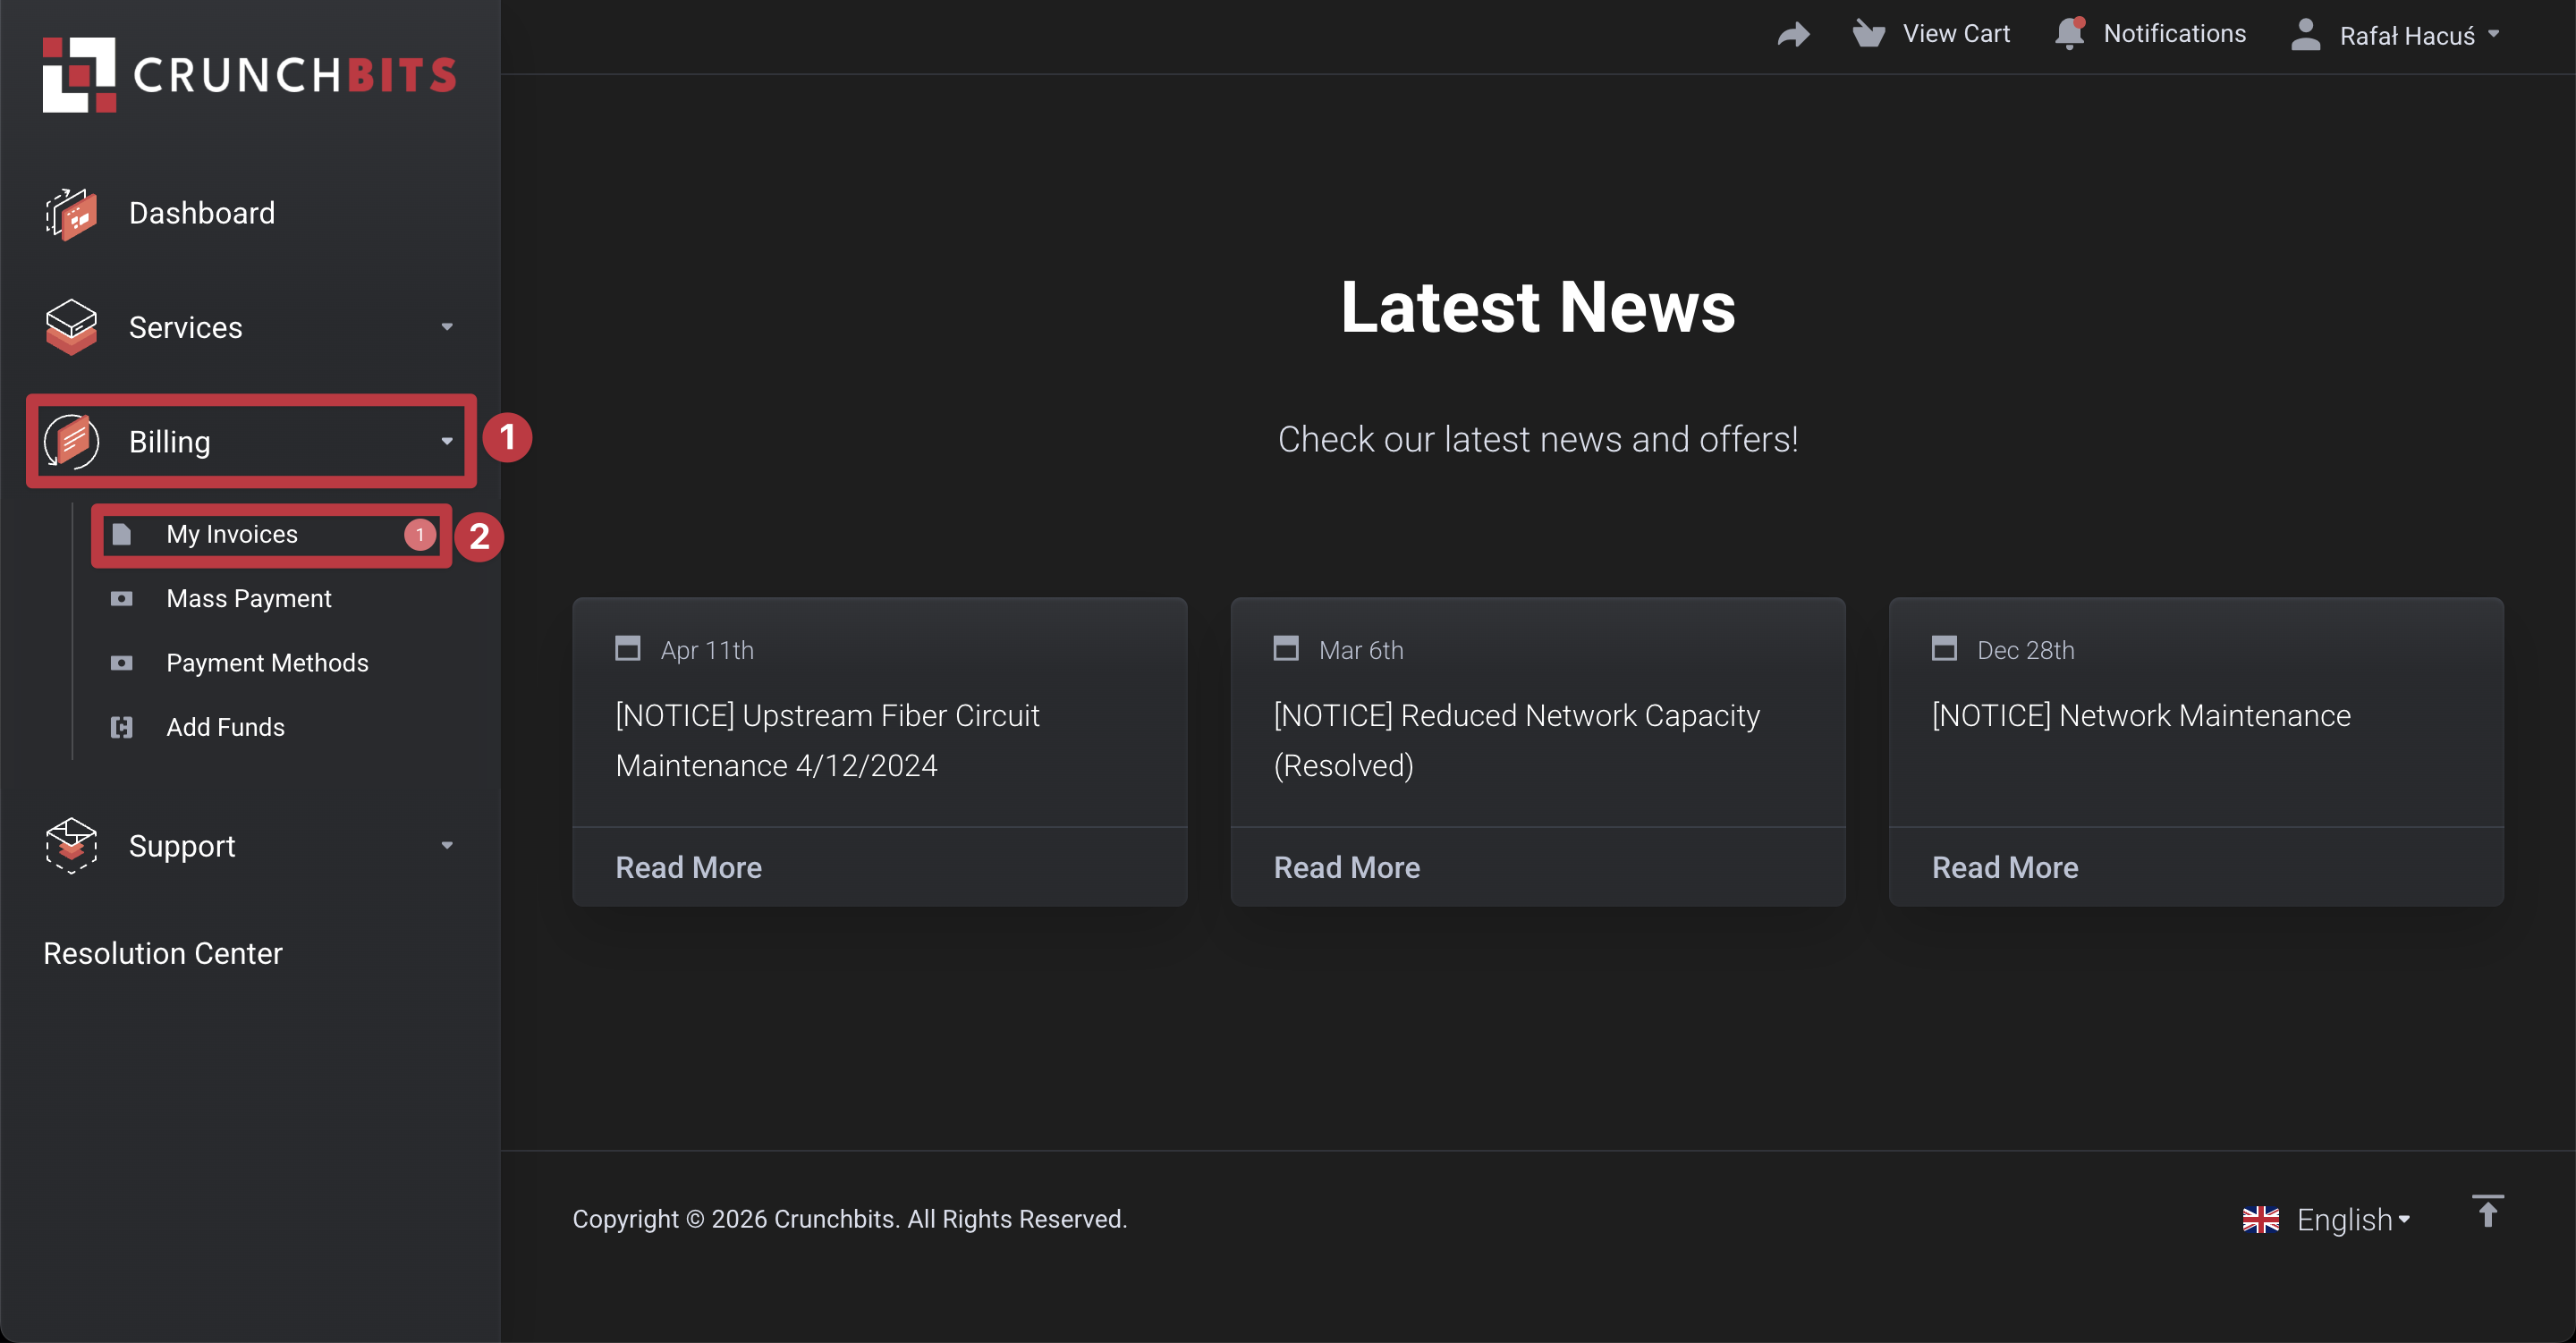The height and width of the screenshot is (1343, 2576).
Task: Read More on Network Maintenance notice
Action: (2004, 867)
